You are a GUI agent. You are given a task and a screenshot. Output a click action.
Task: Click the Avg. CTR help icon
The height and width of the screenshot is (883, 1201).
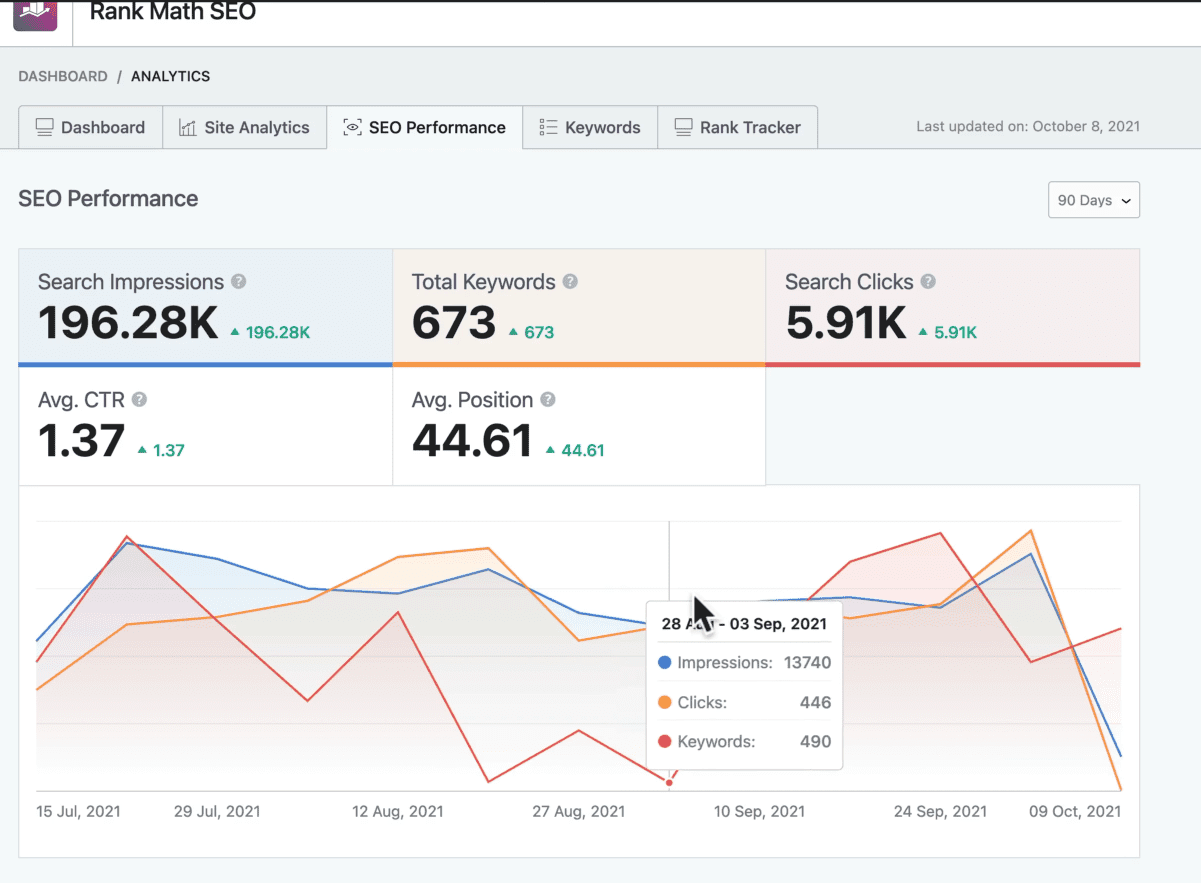tap(140, 400)
